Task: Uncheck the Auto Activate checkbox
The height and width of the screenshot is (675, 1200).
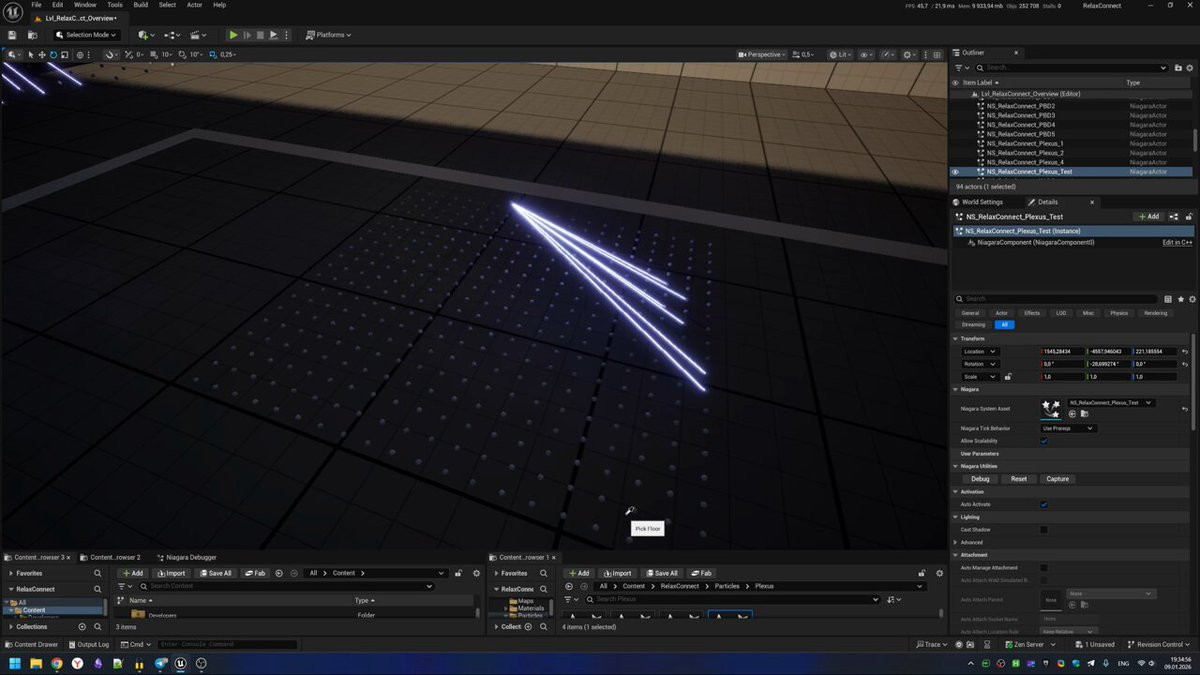Action: 1044,505
